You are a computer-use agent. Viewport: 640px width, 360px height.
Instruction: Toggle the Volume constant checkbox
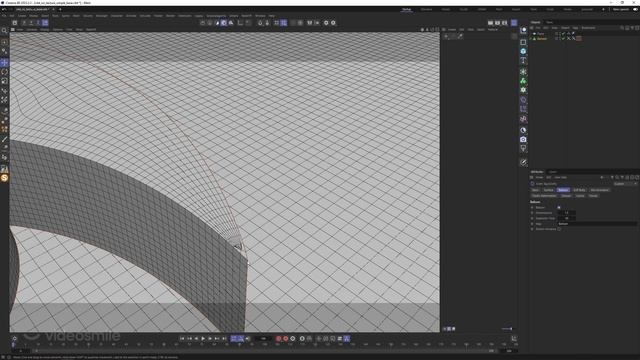point(559,229)
